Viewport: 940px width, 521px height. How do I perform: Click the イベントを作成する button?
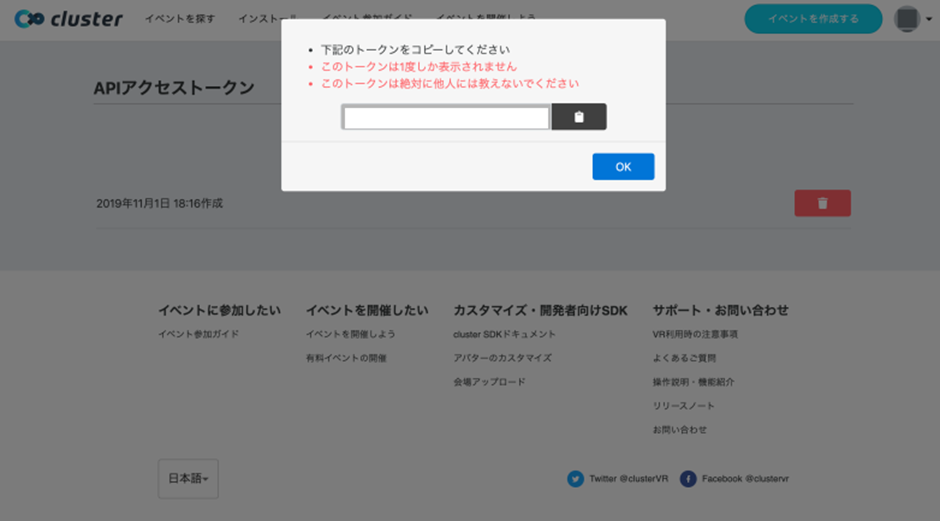(813, 19)
